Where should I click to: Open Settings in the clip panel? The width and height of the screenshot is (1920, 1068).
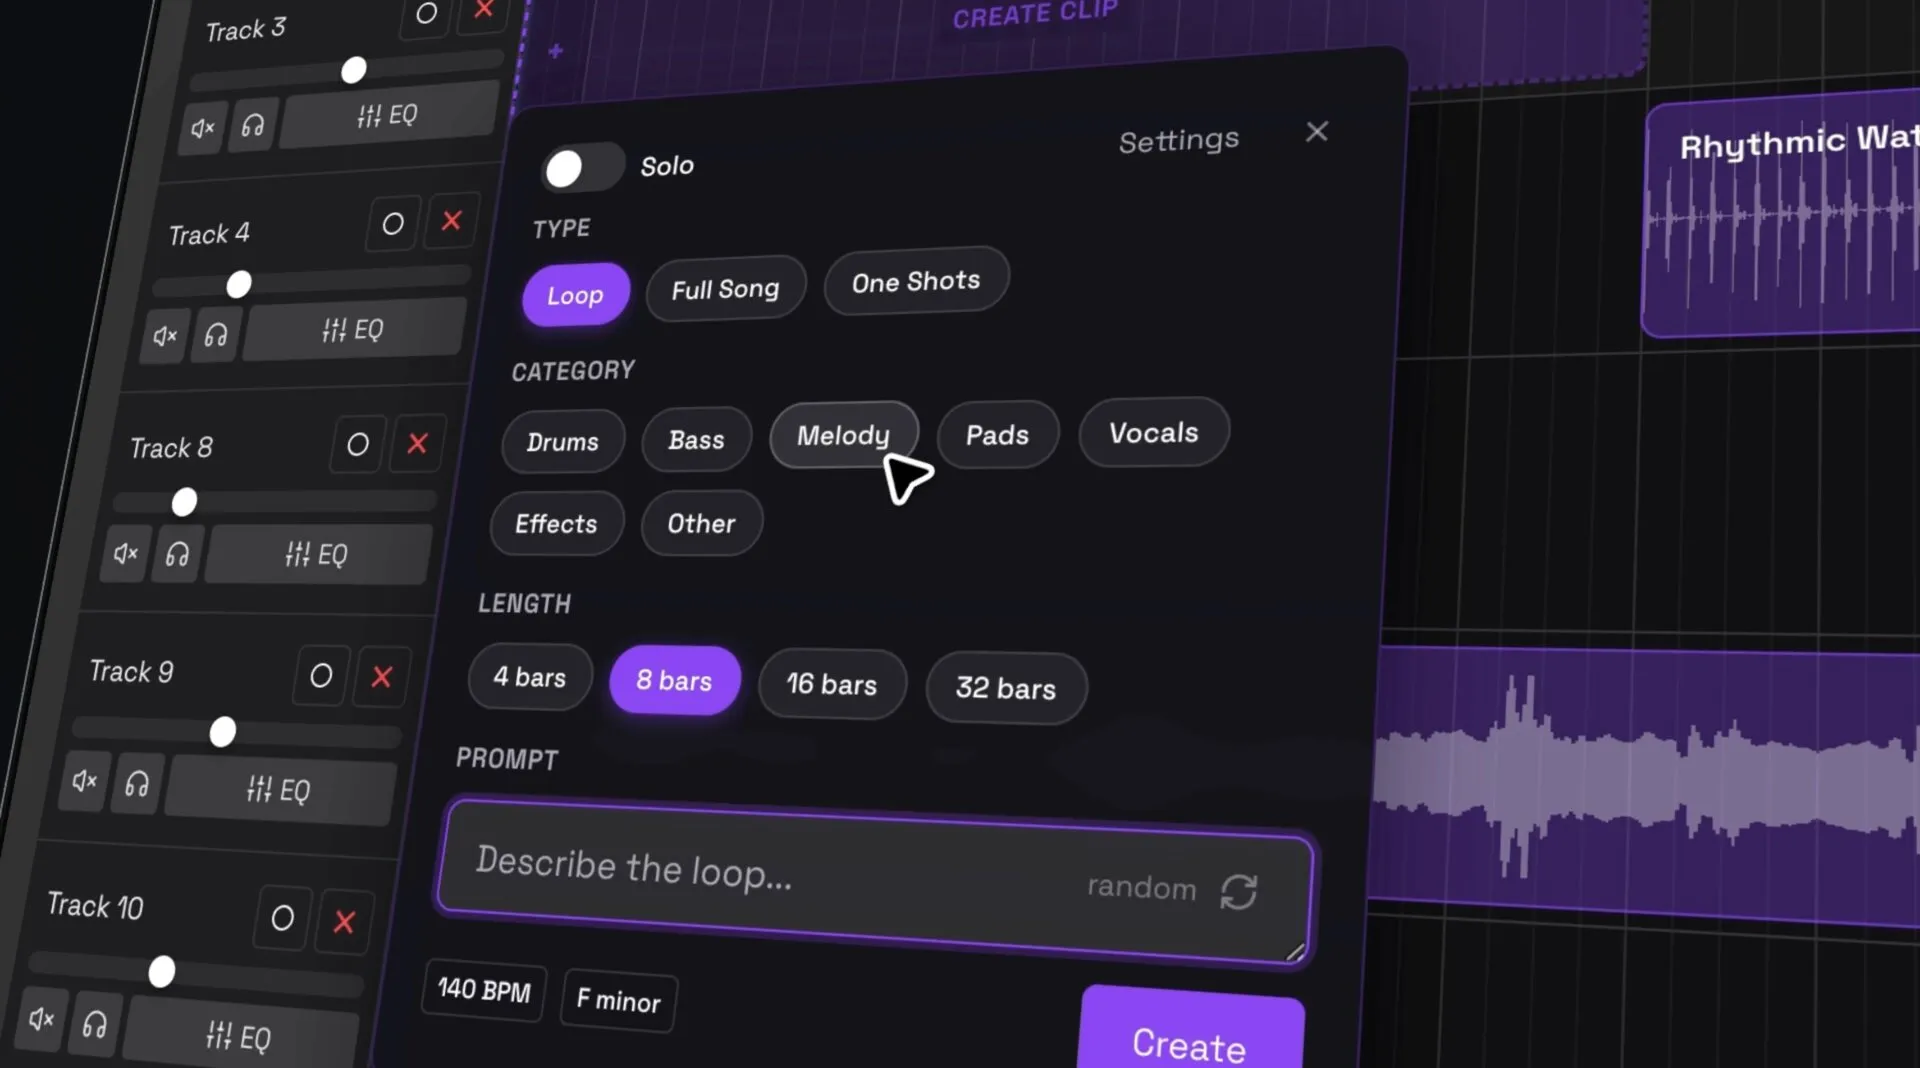pyautogui.click(x=1179, y=141)
